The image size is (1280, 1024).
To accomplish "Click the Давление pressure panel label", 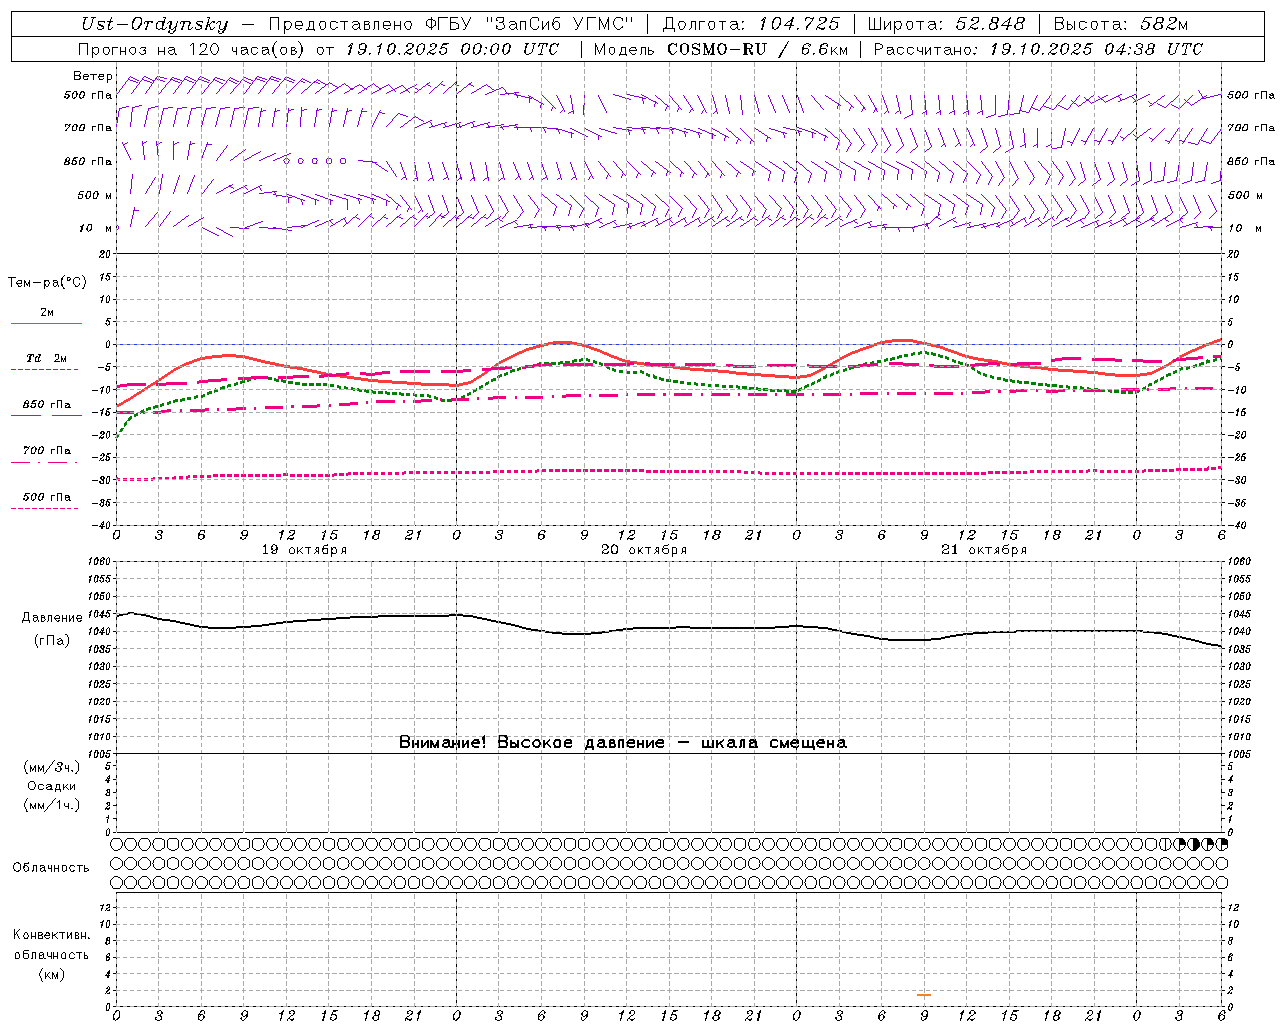I will point(52,618).
